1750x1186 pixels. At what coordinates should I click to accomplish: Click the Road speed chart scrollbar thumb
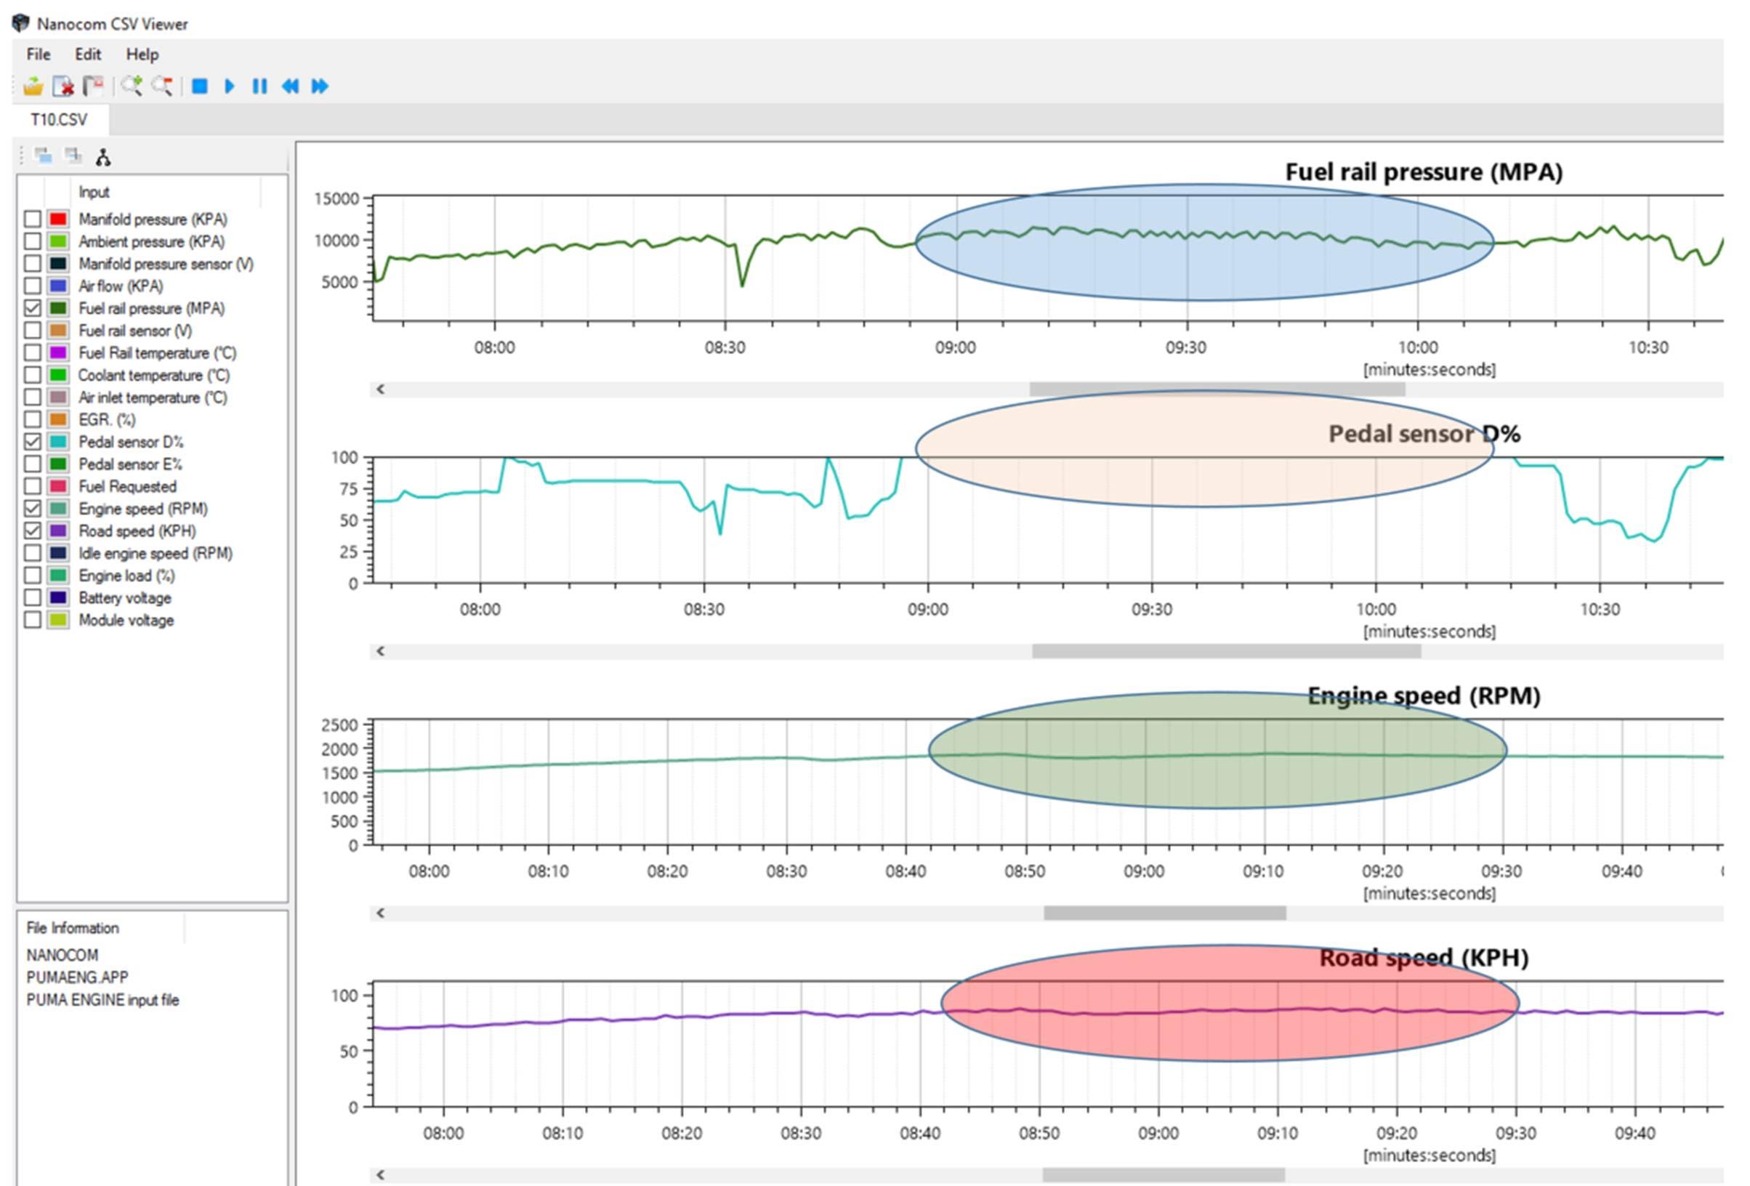[x=1164, y=1175]
